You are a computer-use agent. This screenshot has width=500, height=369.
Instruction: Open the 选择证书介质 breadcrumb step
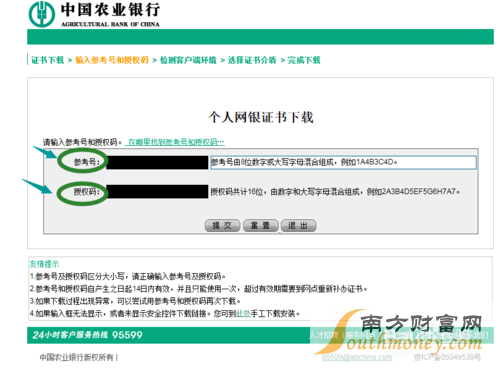pos(252,60)
